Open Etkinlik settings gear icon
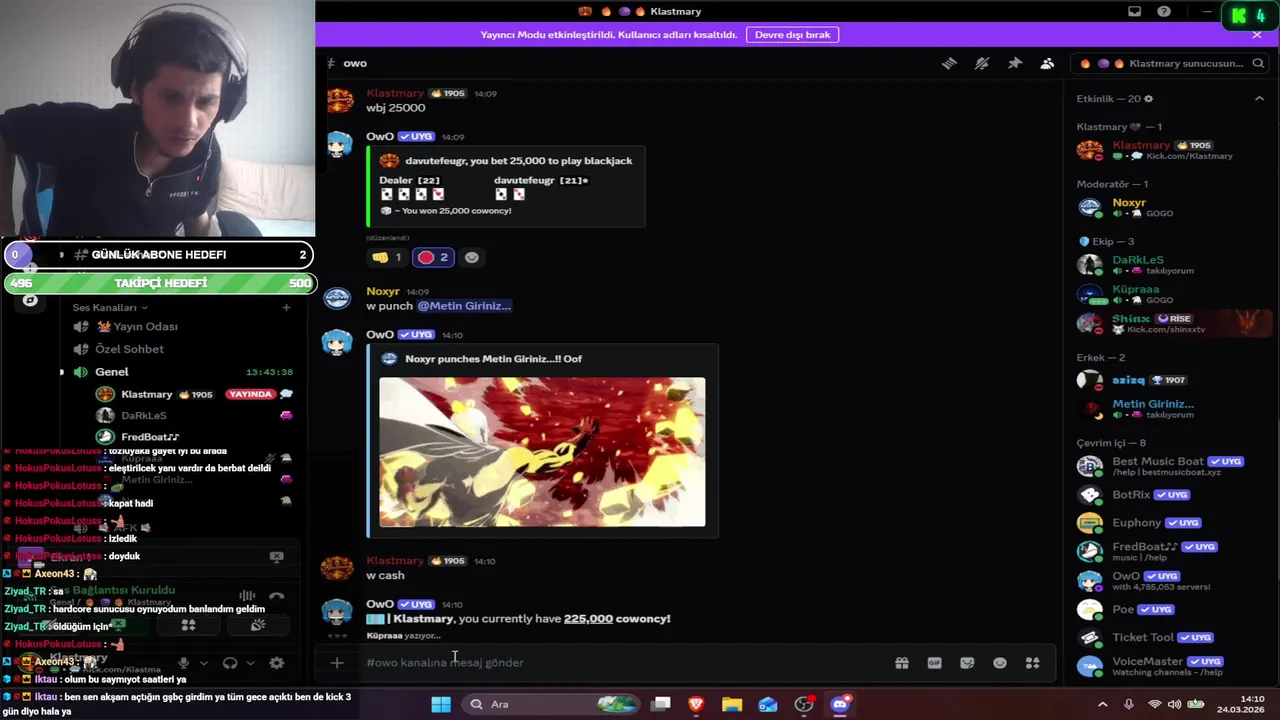The height and width of the screenshot is (720, 1280). coord(1148,99)
